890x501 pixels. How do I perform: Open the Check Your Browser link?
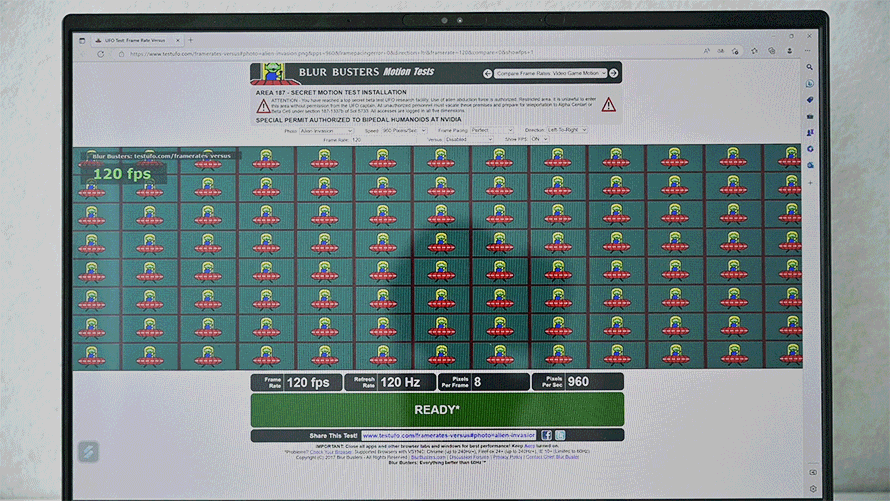(331, 452)
